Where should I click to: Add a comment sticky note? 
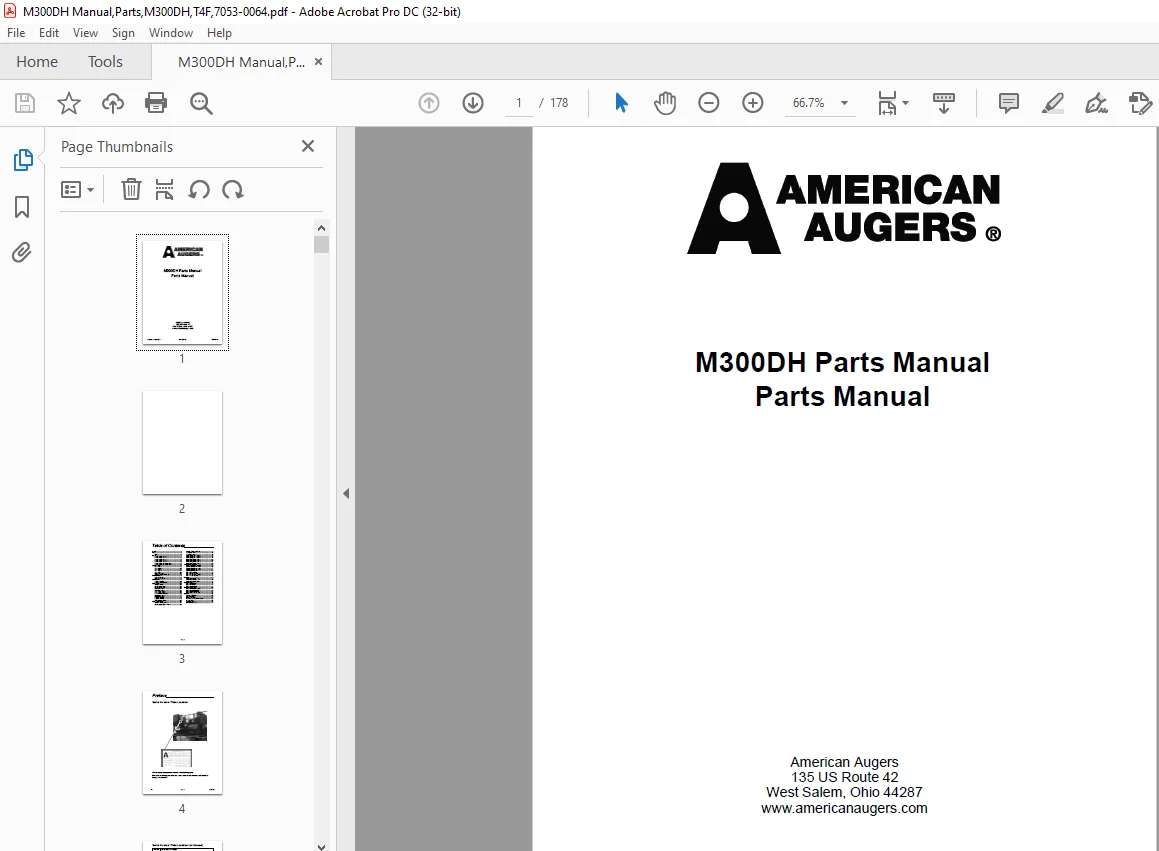coord(1008,103)
